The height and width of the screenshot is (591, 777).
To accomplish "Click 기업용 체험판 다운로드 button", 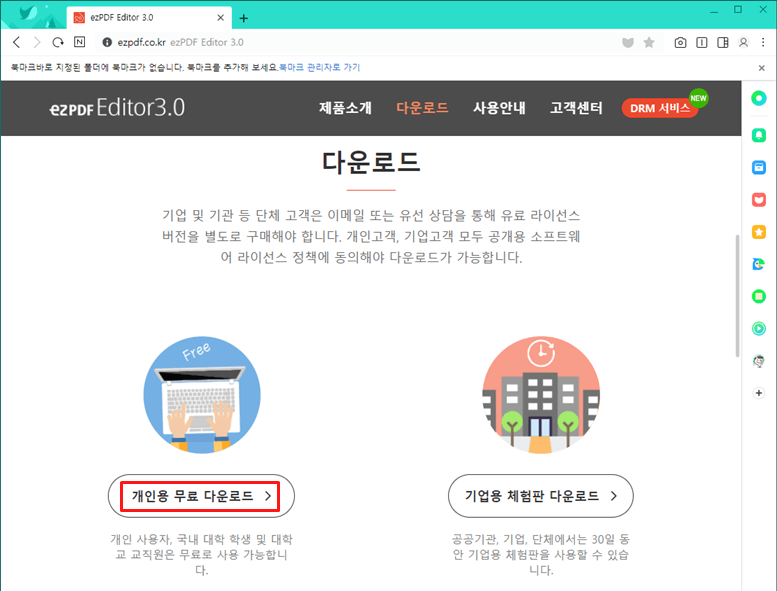I will pos(541,496).
